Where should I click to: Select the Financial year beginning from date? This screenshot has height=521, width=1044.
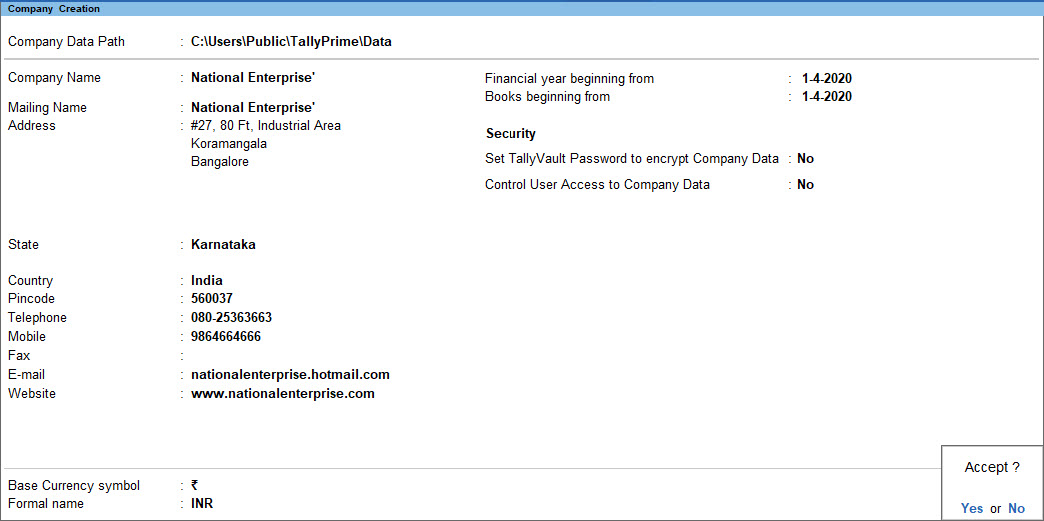point(826,79)
